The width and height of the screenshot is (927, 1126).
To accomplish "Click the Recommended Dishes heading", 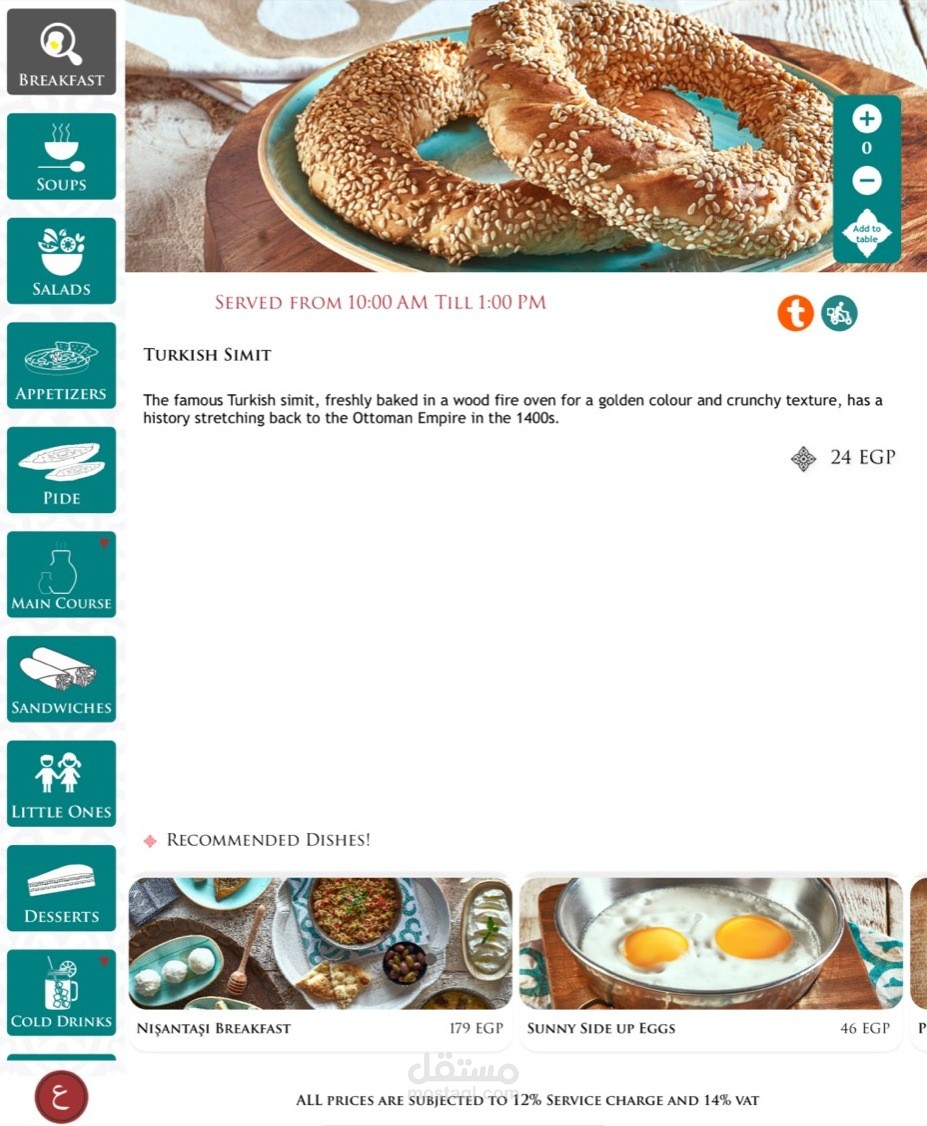I will click(268, 840).
